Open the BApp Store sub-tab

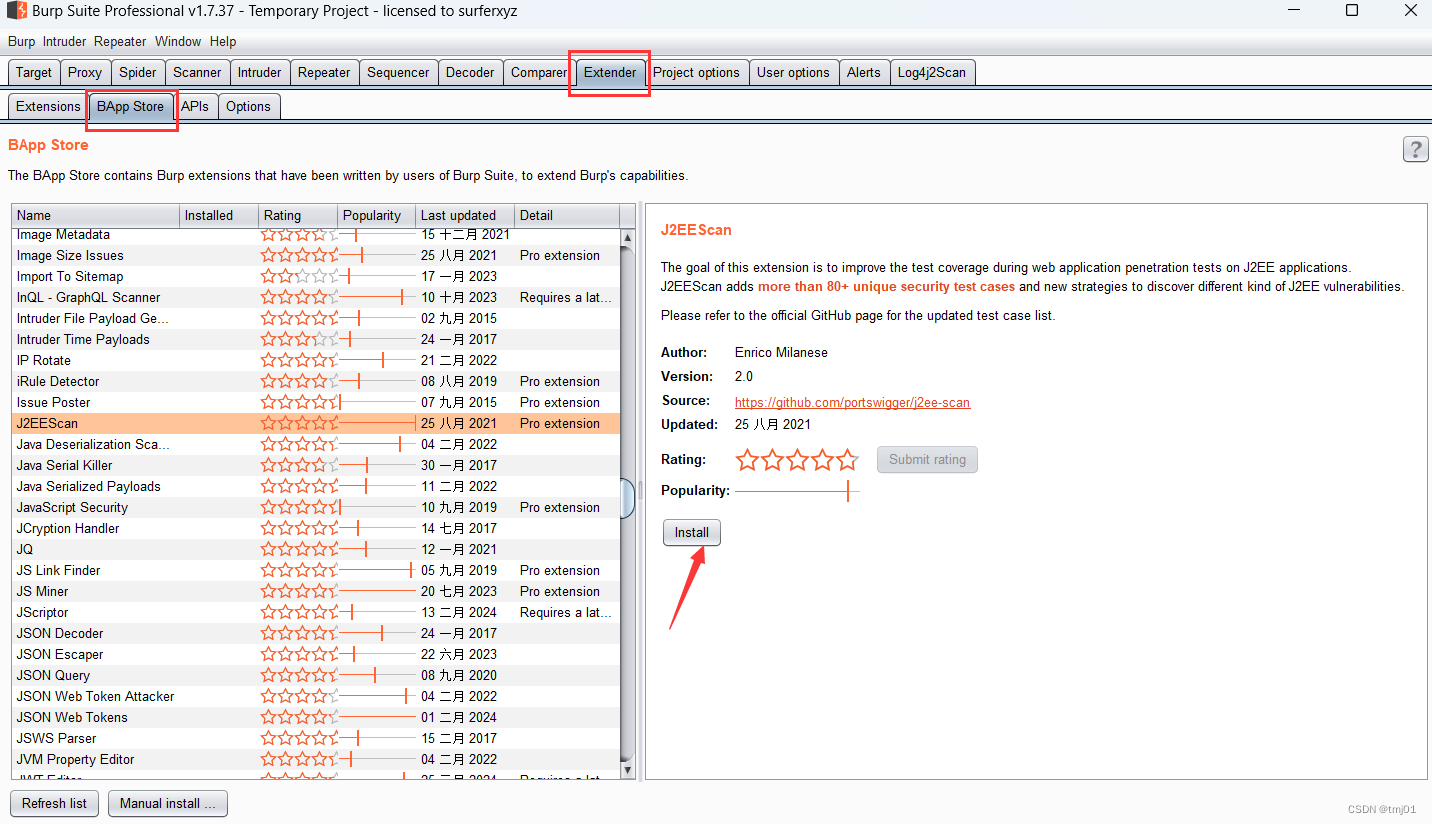(130, 106)
